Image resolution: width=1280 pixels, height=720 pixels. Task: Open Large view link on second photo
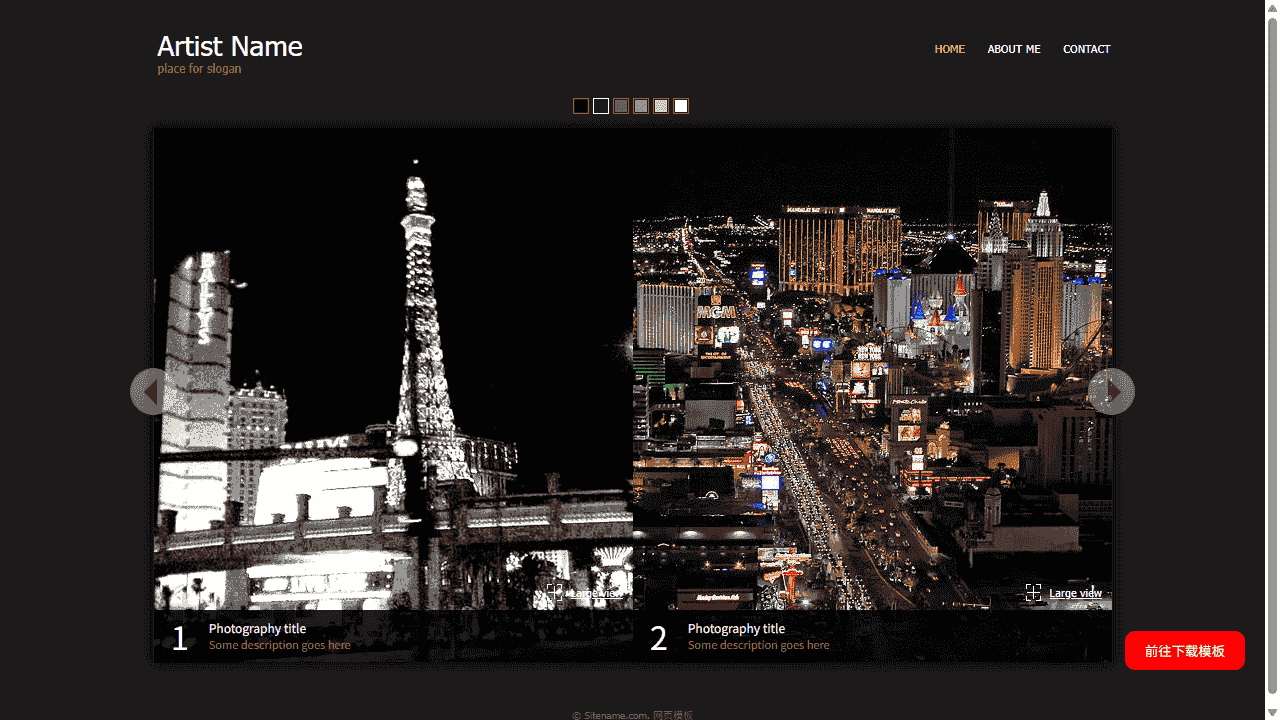(x=1075, y=593)
